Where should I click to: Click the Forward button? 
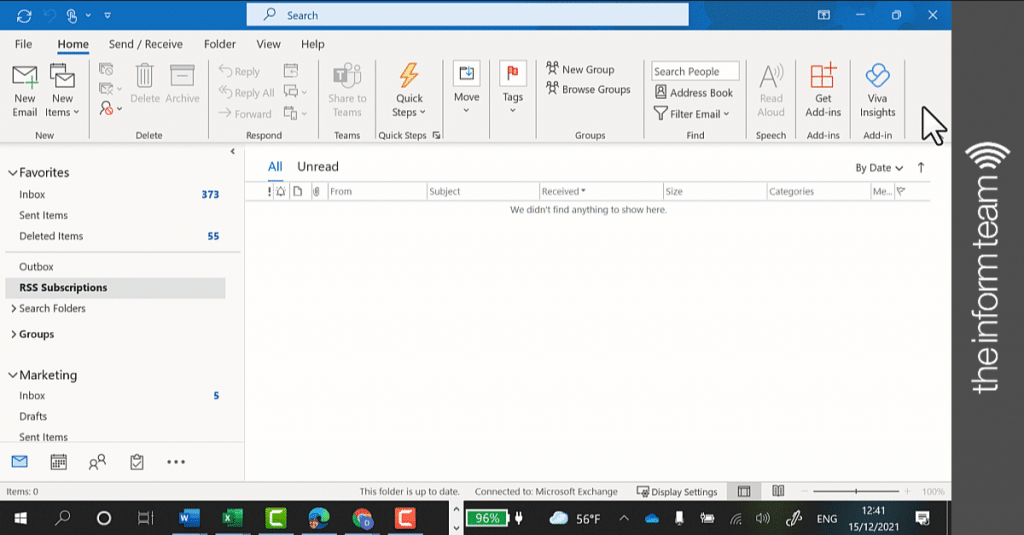point(245,114)
